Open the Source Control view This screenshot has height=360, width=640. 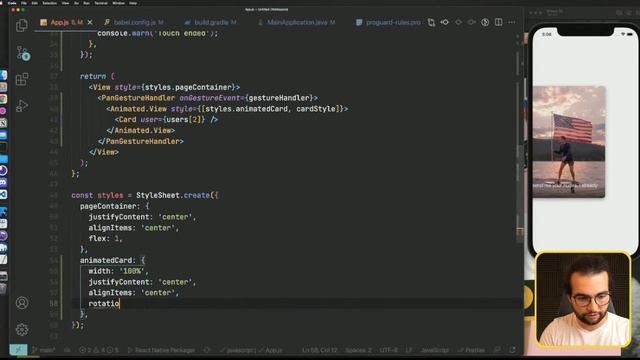pos(22,53)
